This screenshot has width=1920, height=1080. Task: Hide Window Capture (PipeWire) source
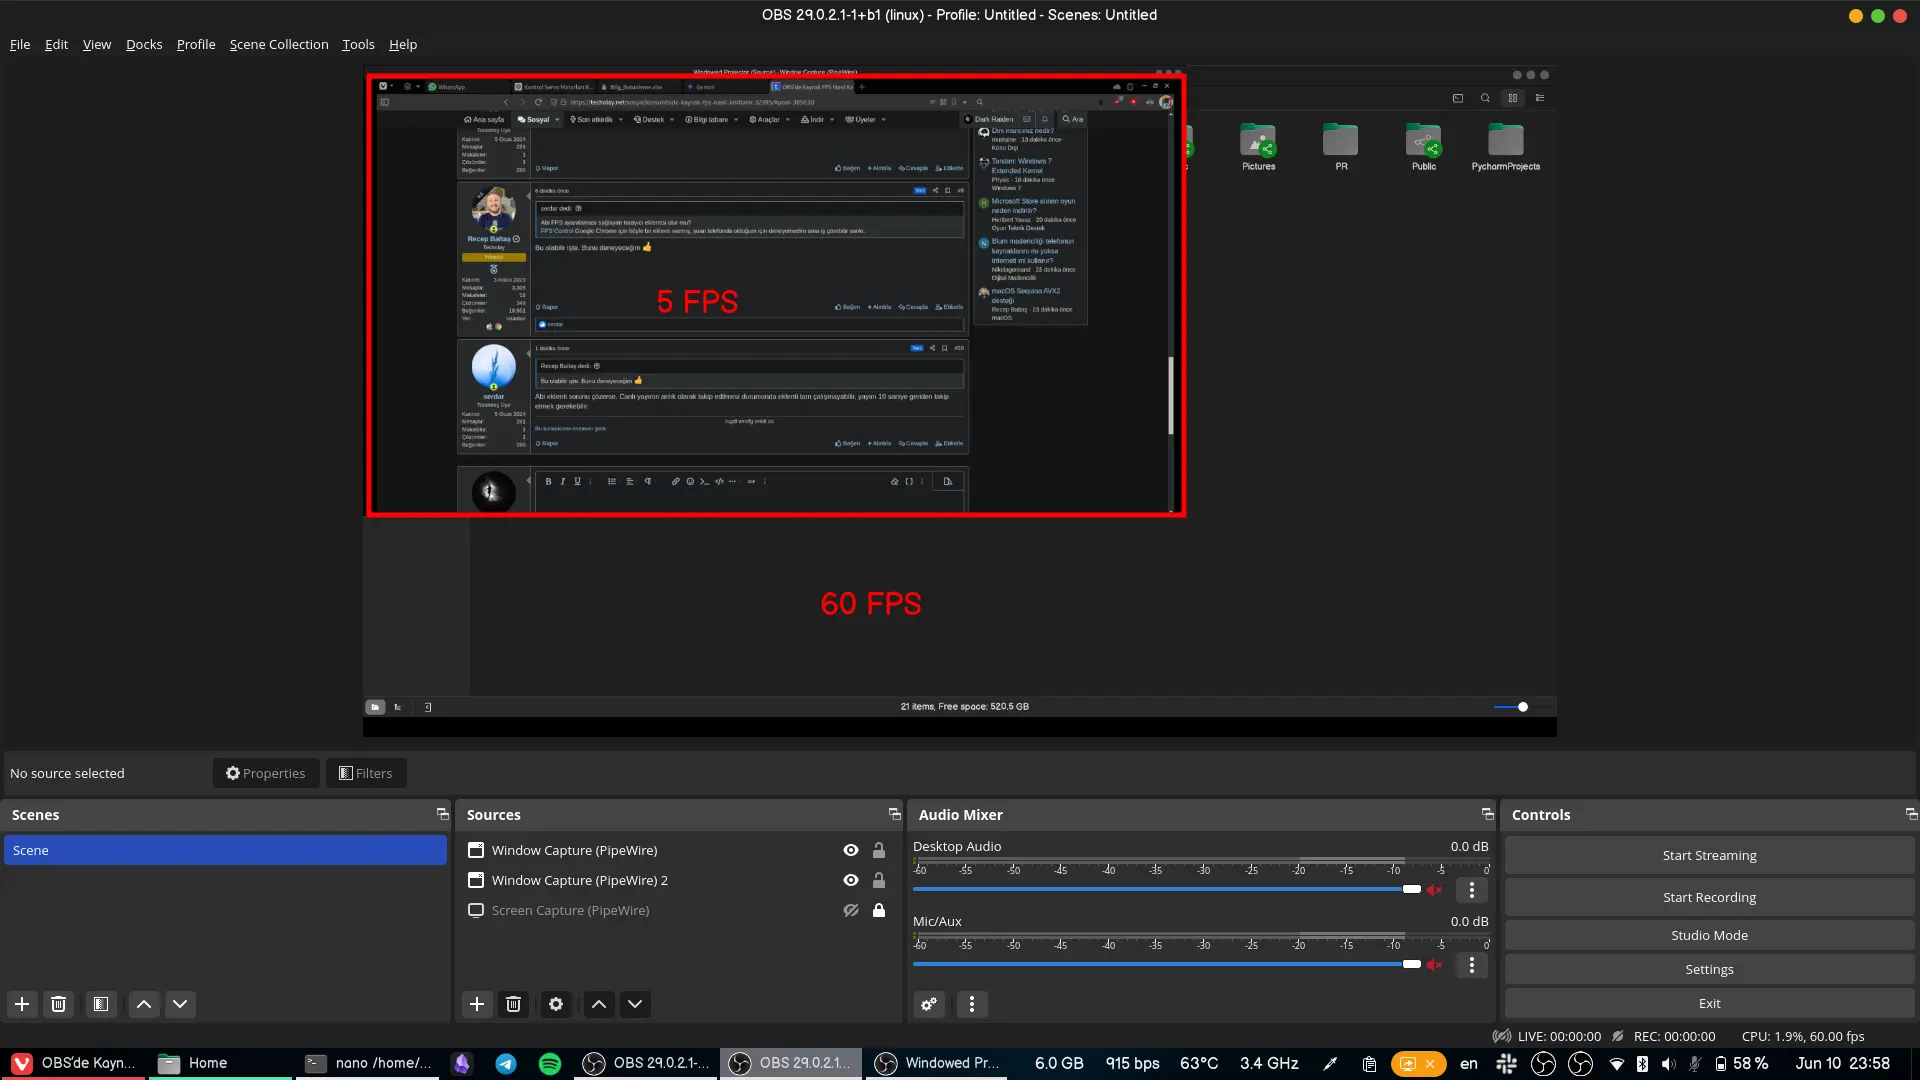click(x=851, y=850)
